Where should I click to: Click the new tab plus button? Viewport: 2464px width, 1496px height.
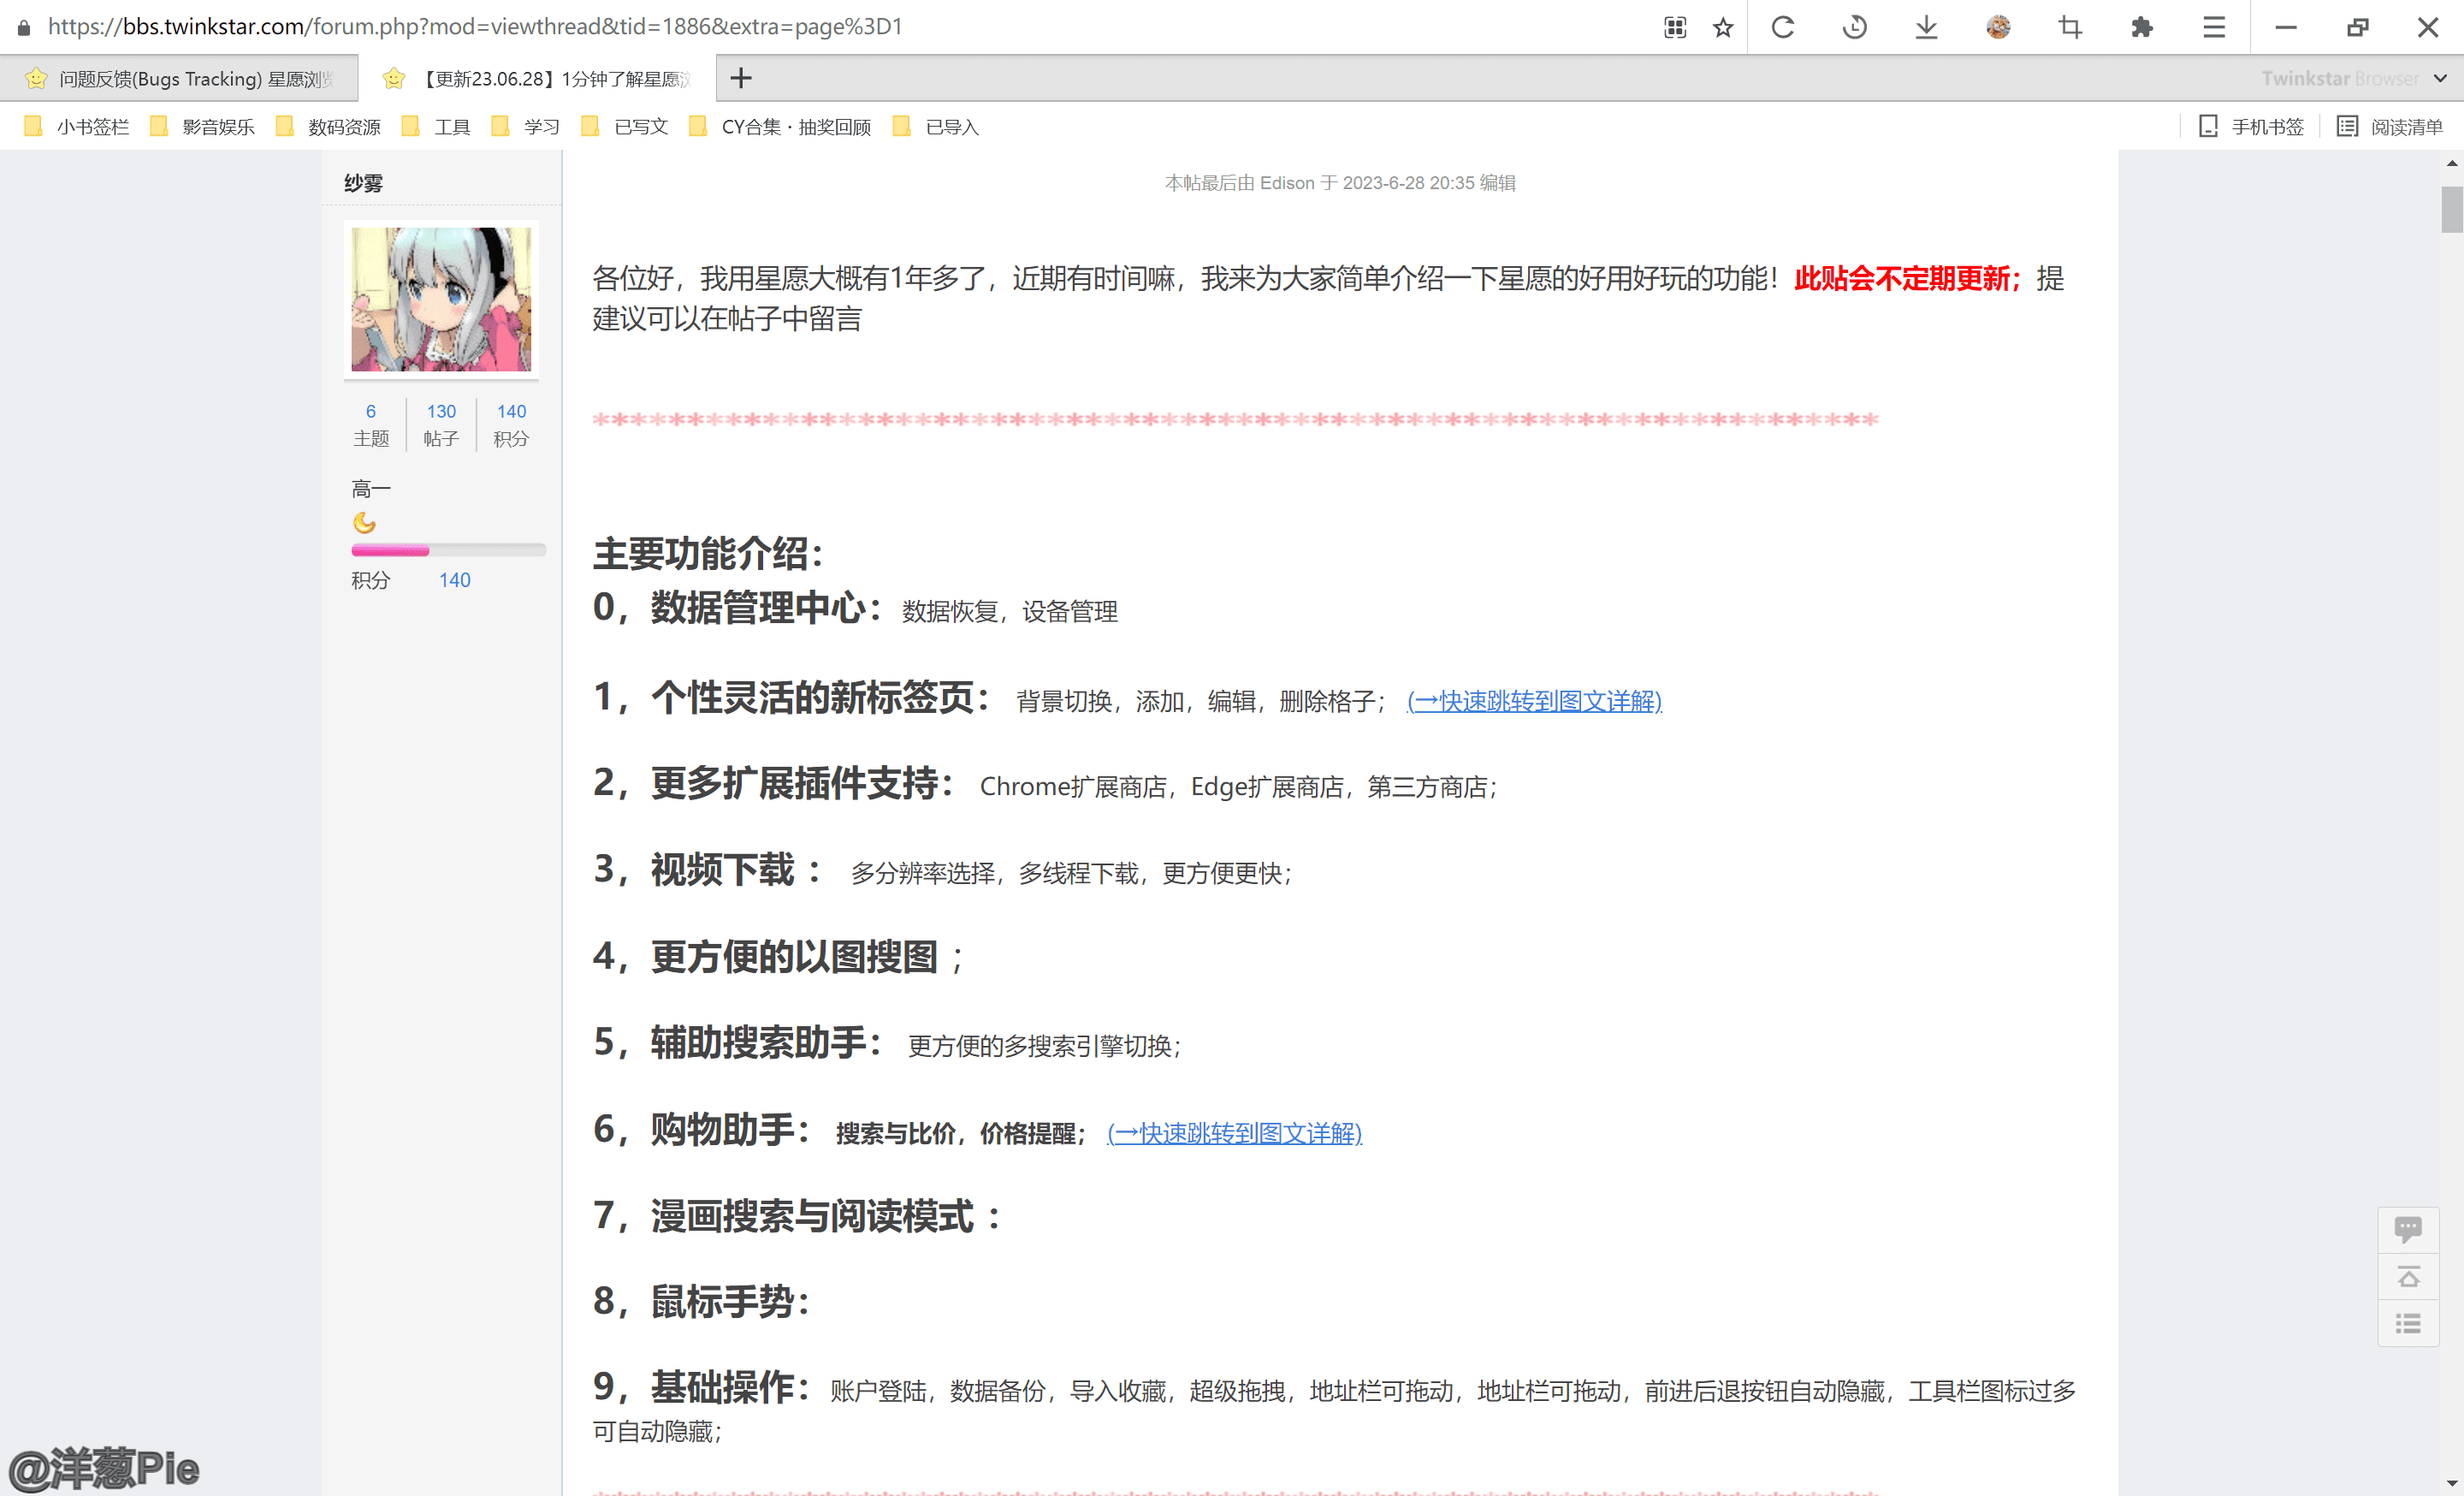pos(741,78)
